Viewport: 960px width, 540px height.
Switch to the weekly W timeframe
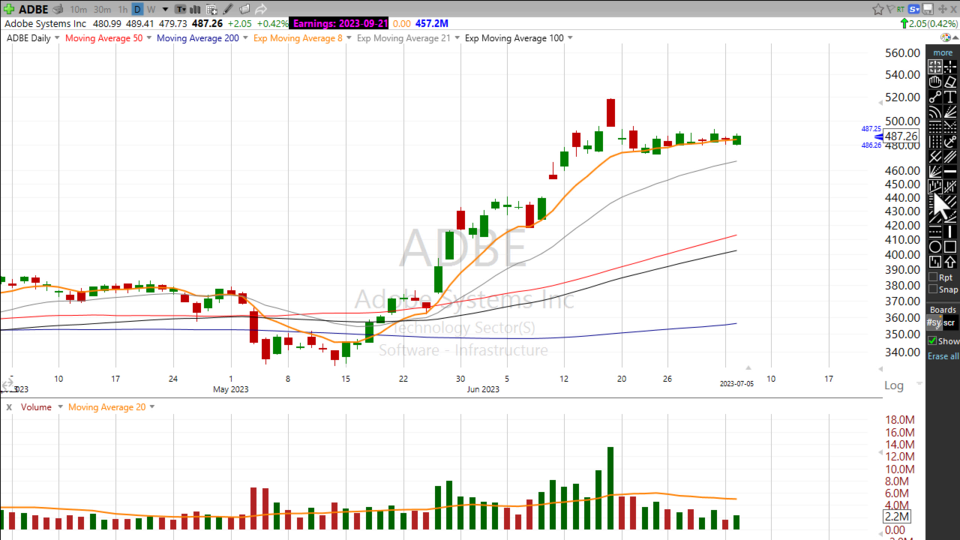click(x=151, y=9)
